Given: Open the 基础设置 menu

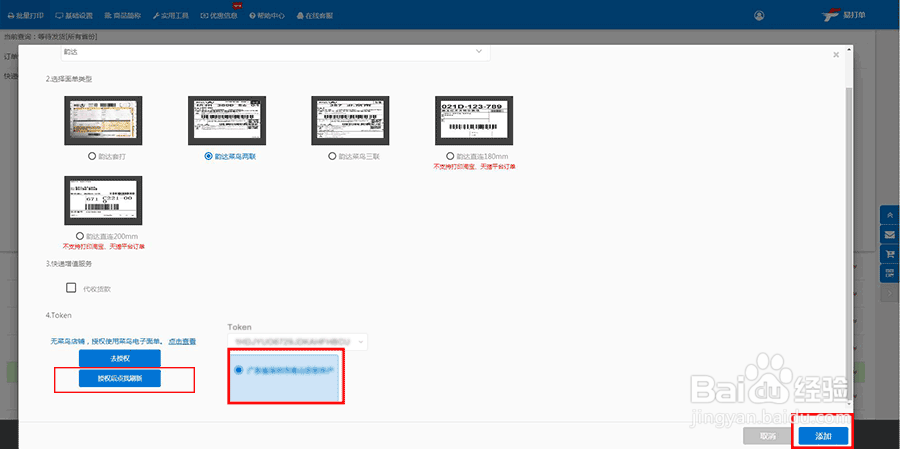Looking at the screenshot, I should 74,16.
